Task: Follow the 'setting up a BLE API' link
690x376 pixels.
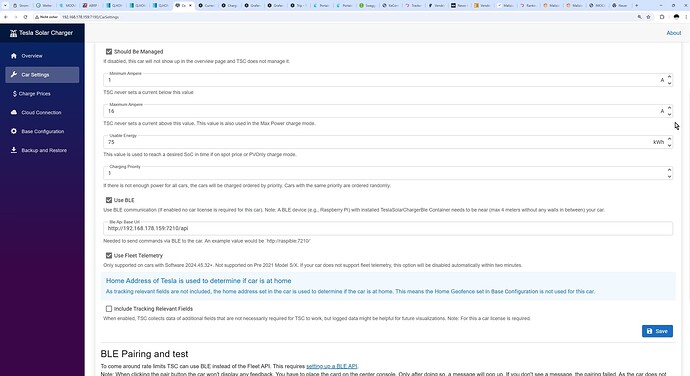Action: pos(332,366)
